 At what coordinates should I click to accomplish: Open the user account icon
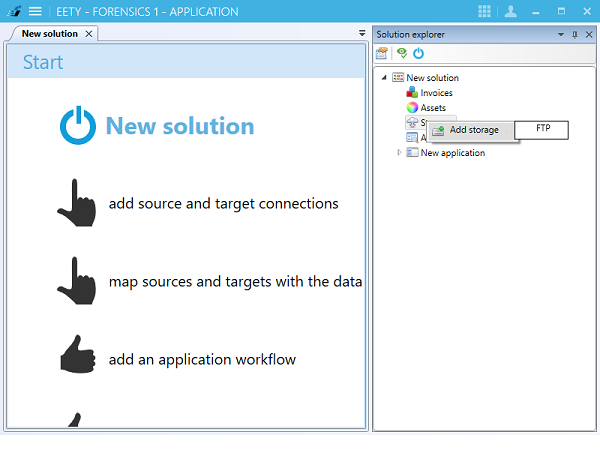[510, 11]
